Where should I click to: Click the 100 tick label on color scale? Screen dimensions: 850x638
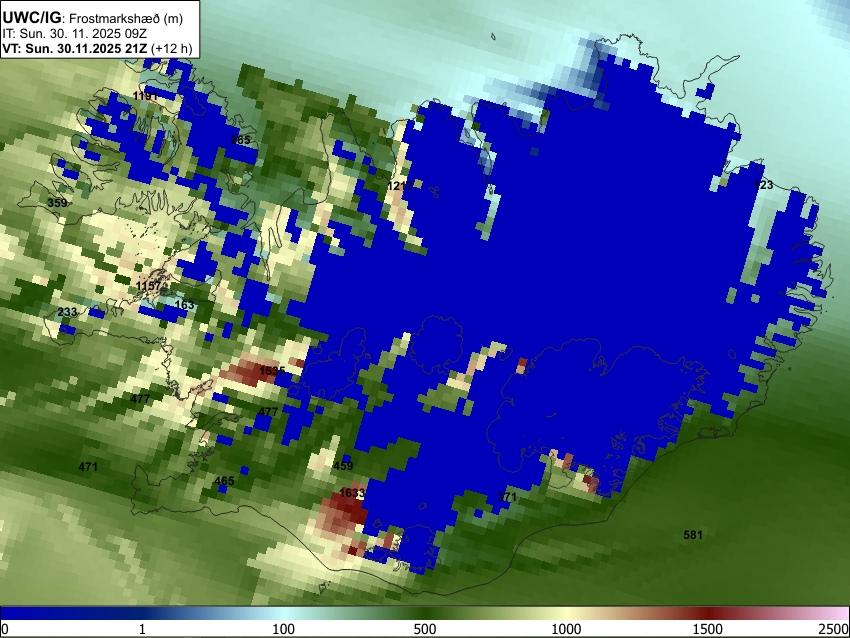tap(284, 629)
